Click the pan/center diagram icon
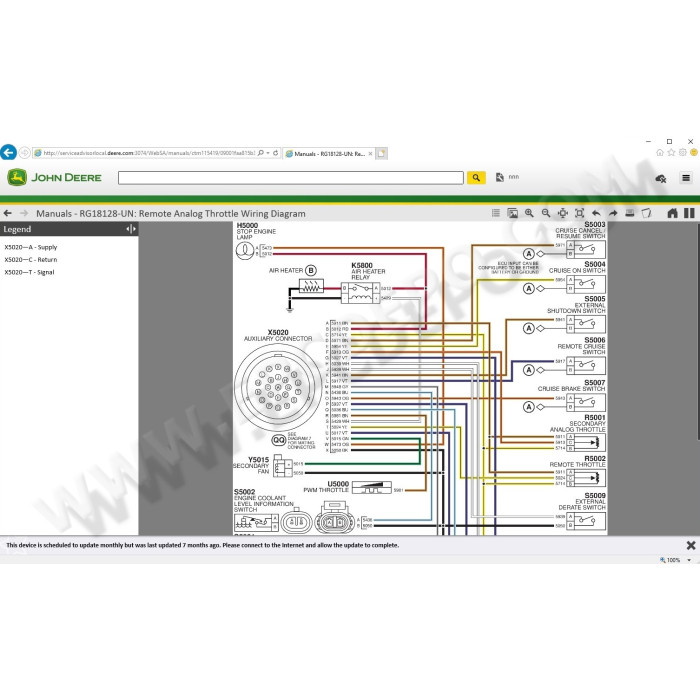The width and height of the screenshot is (700, 700). (x=563, y=213)
